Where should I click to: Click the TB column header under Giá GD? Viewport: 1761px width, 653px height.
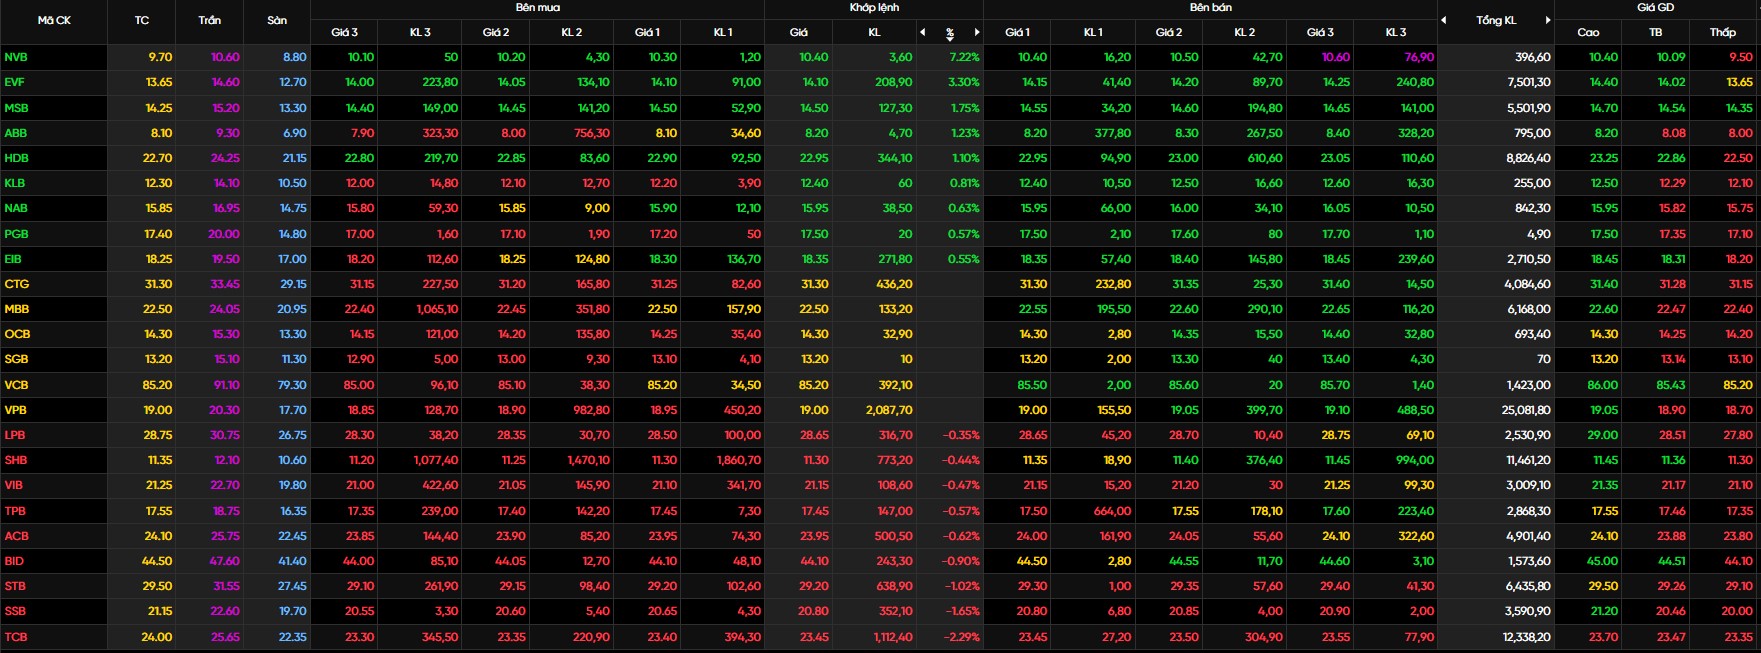coord(1656,32)
